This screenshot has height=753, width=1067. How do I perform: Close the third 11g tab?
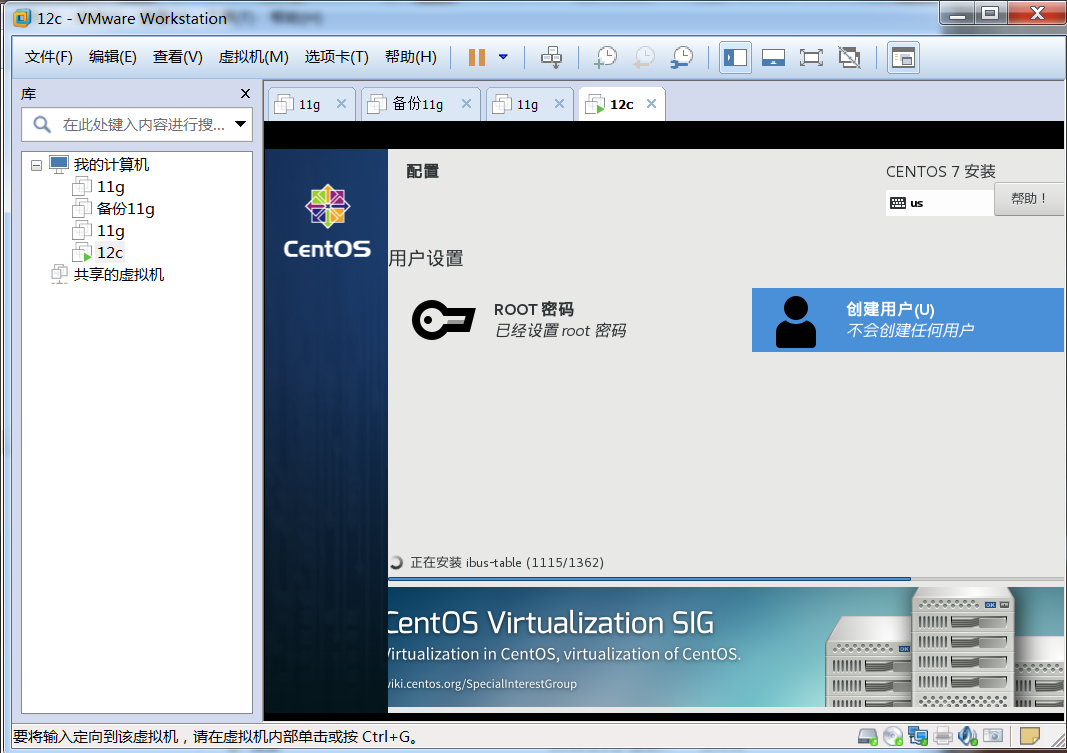coord(559,103)
